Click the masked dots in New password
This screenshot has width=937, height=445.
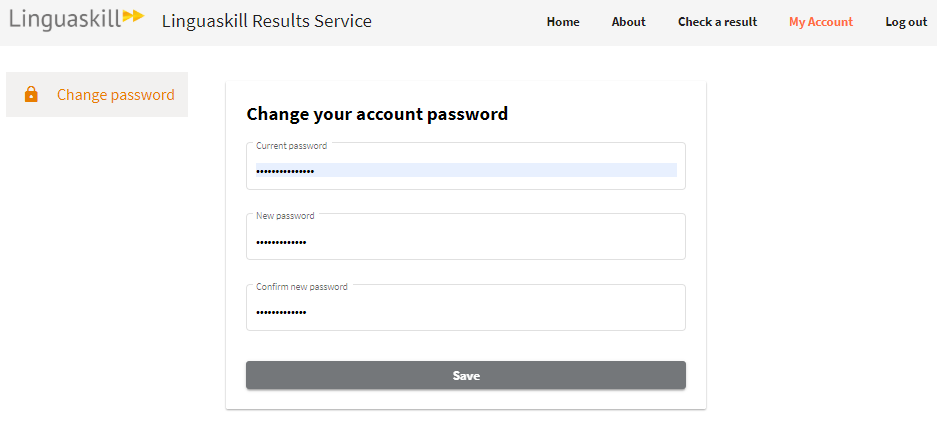(x=281, y=243)
